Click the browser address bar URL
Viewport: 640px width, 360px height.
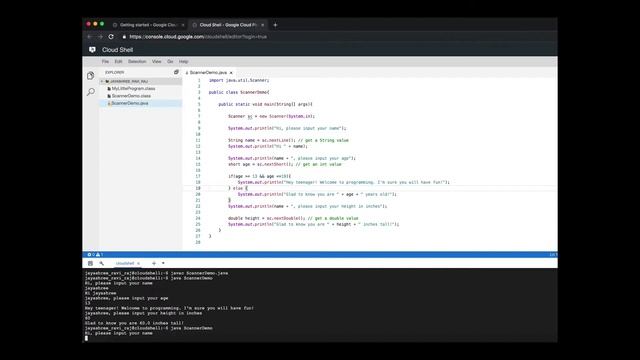click(x=198, y=37)
